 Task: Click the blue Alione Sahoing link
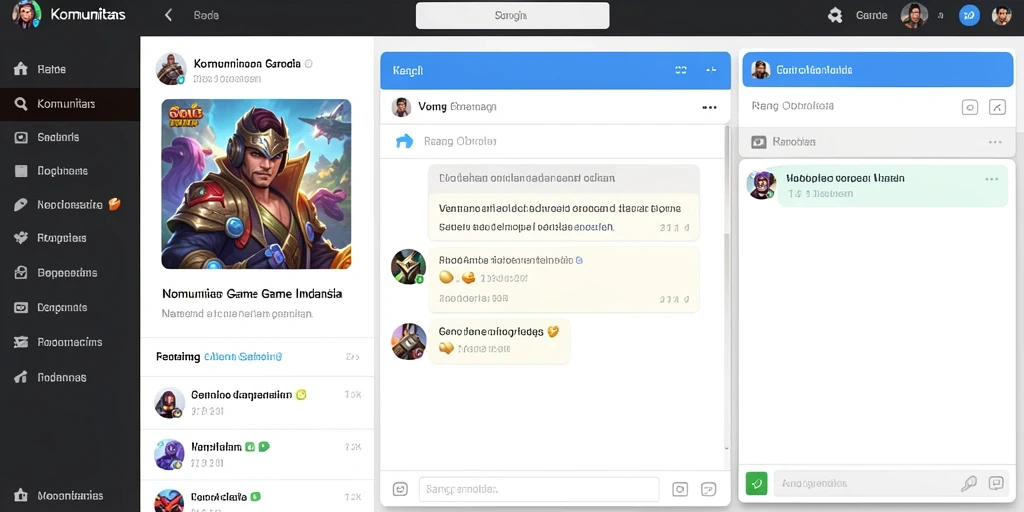click(243, 357)
